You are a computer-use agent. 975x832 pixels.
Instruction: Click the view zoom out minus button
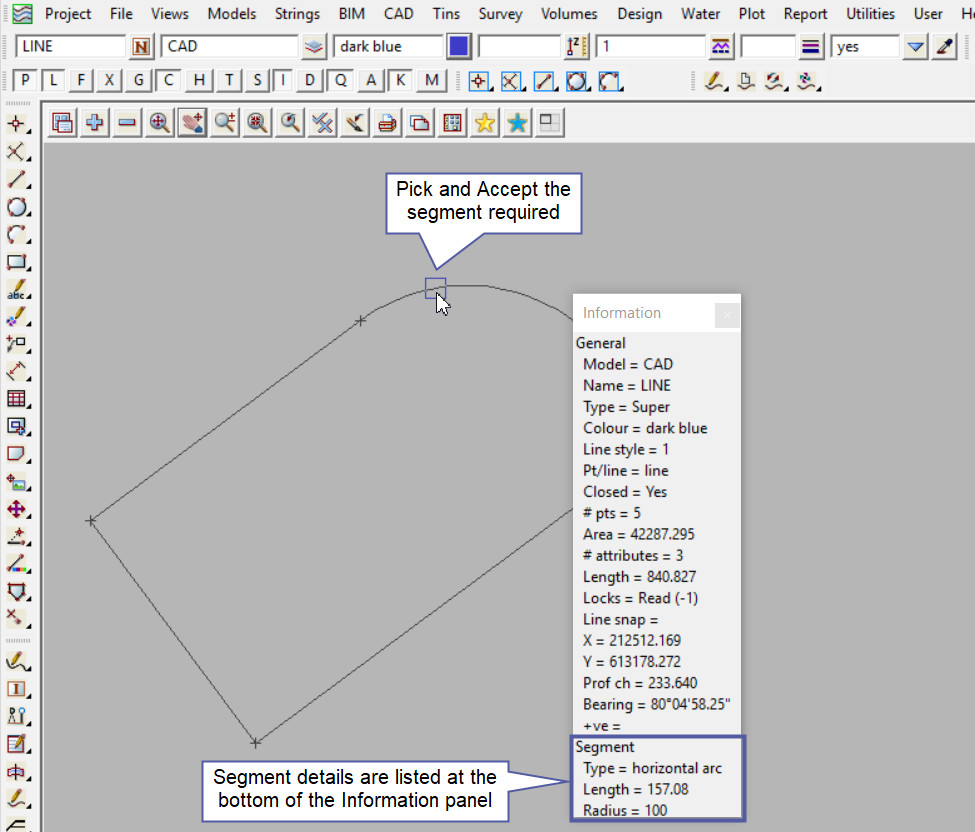pos(127,123)
